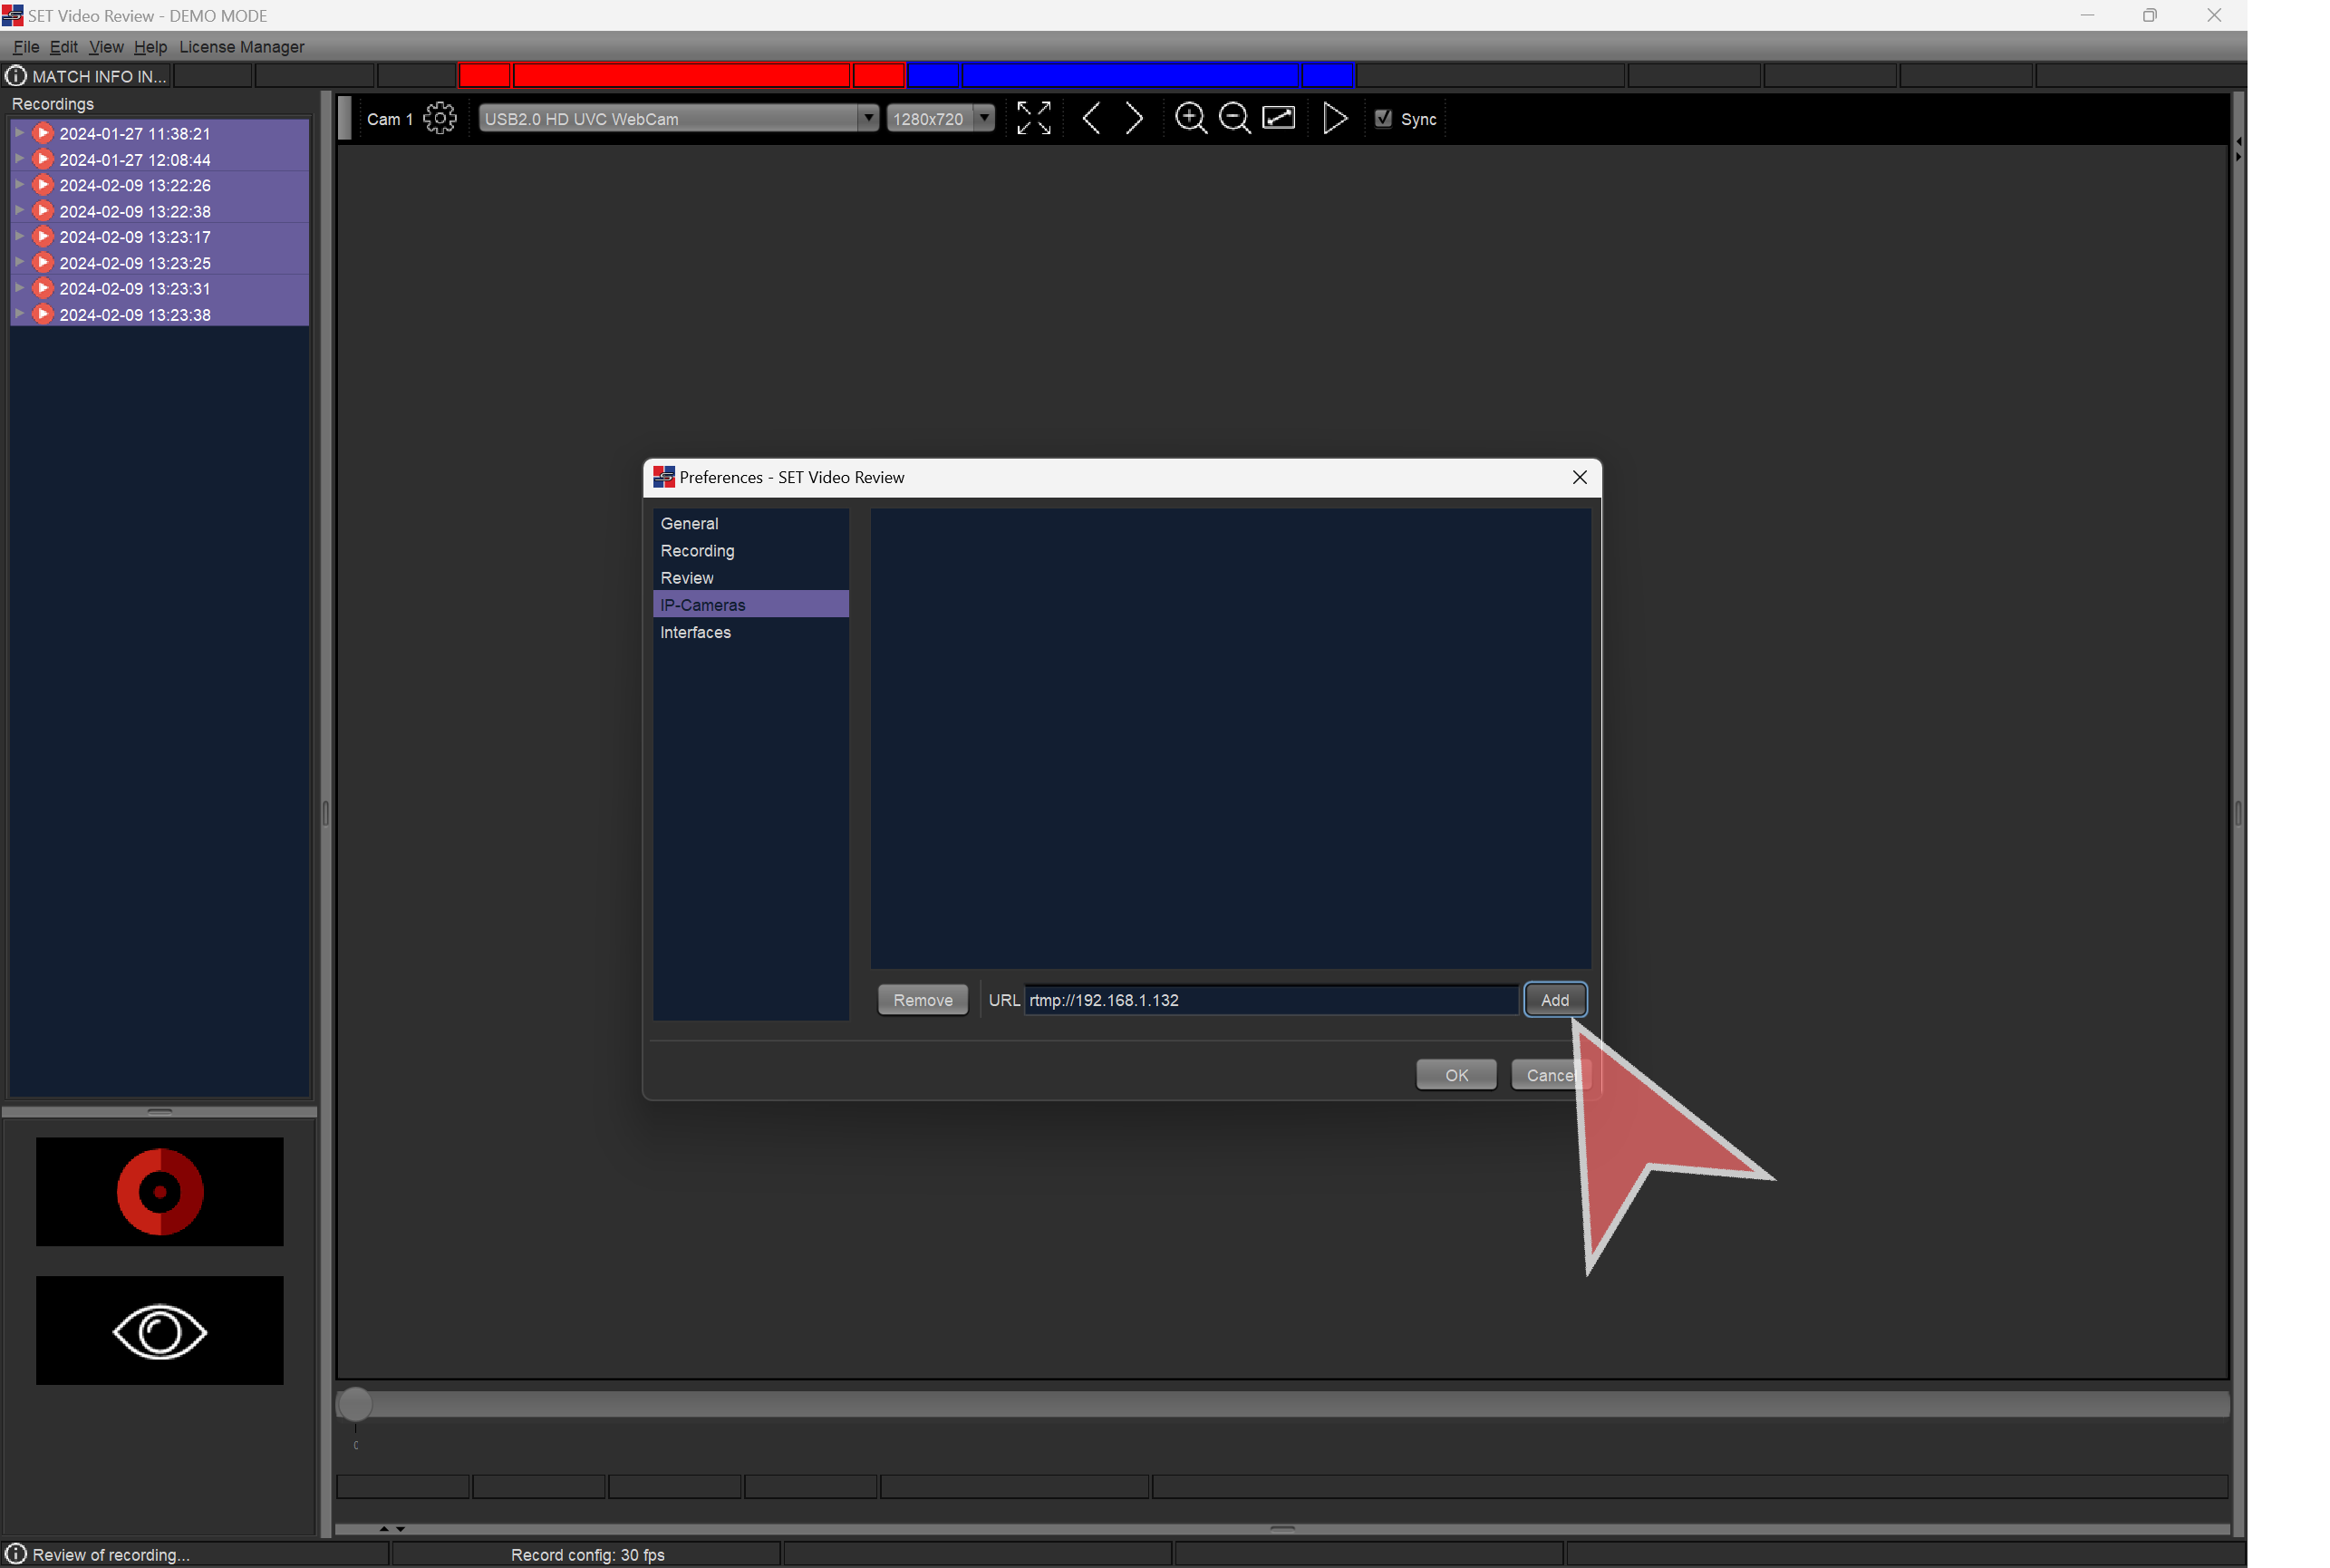Click the Add button
The height and width of the screenshot is (1568, 2330).
(x=1554, y=999)
